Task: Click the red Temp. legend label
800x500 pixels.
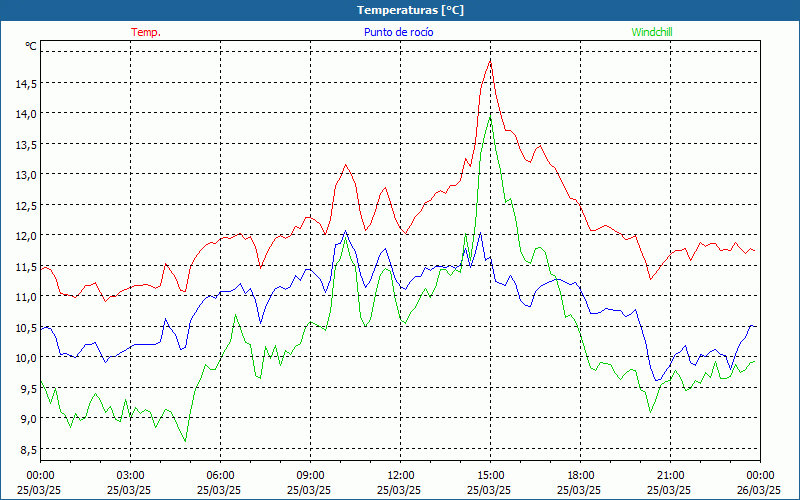Action: (x=146, y=32)
